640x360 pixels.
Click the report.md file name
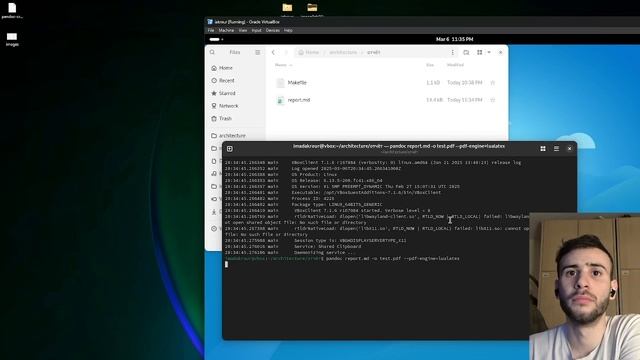point(299,100)
